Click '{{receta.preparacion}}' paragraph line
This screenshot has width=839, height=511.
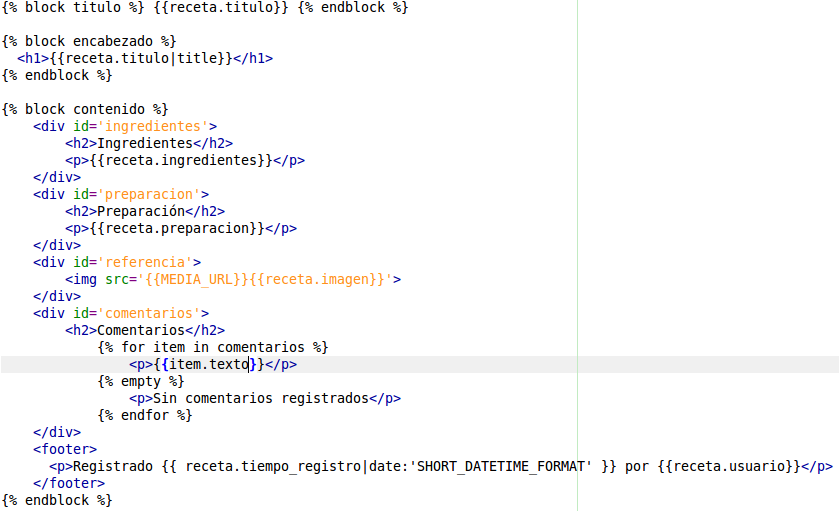[181, 228]
